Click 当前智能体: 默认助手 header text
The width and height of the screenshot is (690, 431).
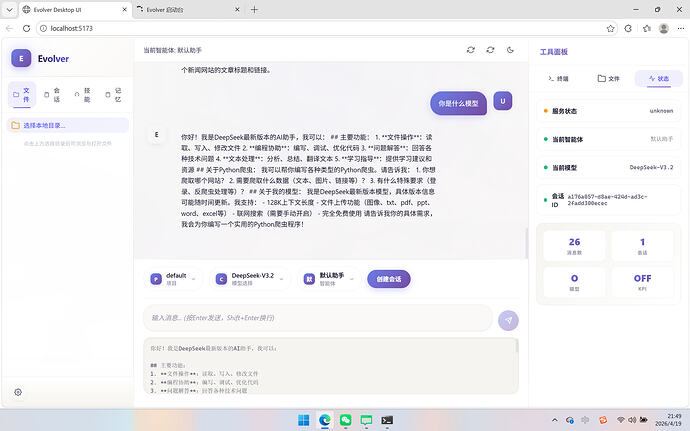(172, 50)
